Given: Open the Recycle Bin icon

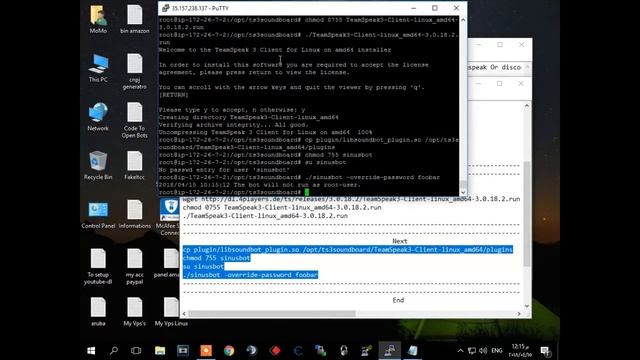Looking at the screenshot, I should [x=98, y=166].
